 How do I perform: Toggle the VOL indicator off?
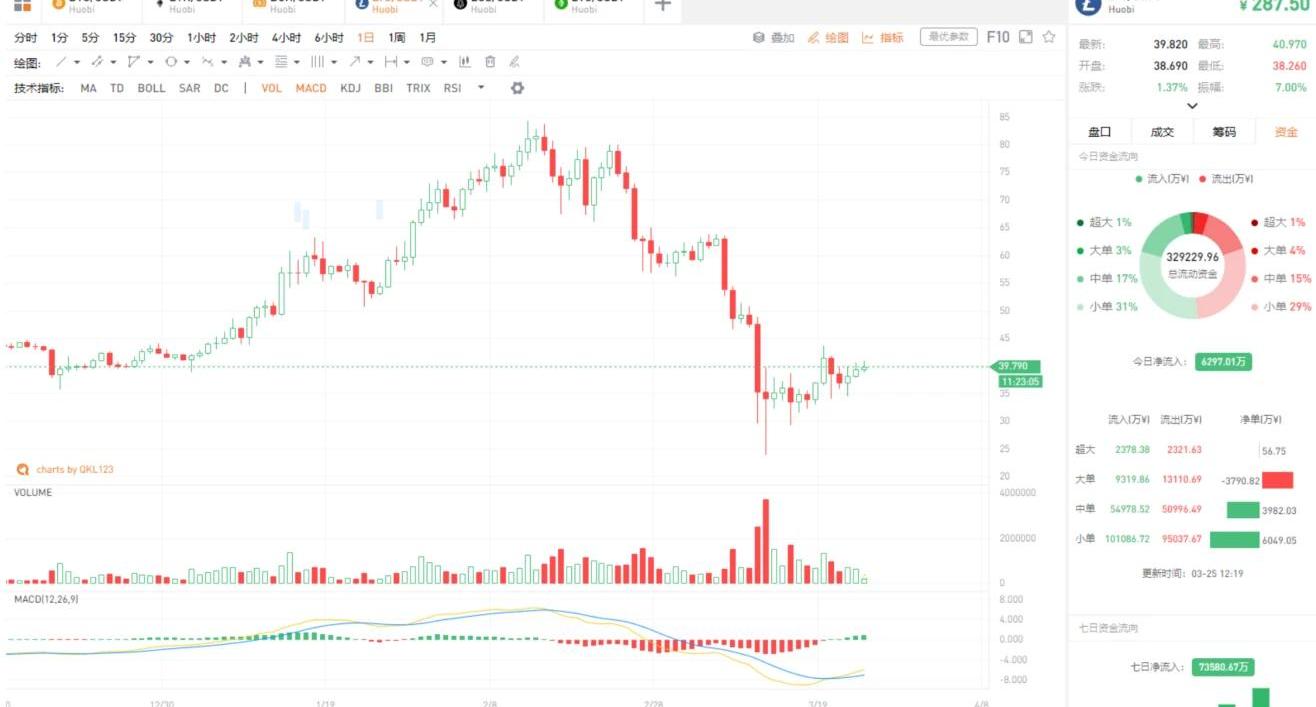[x=271, y=88]
